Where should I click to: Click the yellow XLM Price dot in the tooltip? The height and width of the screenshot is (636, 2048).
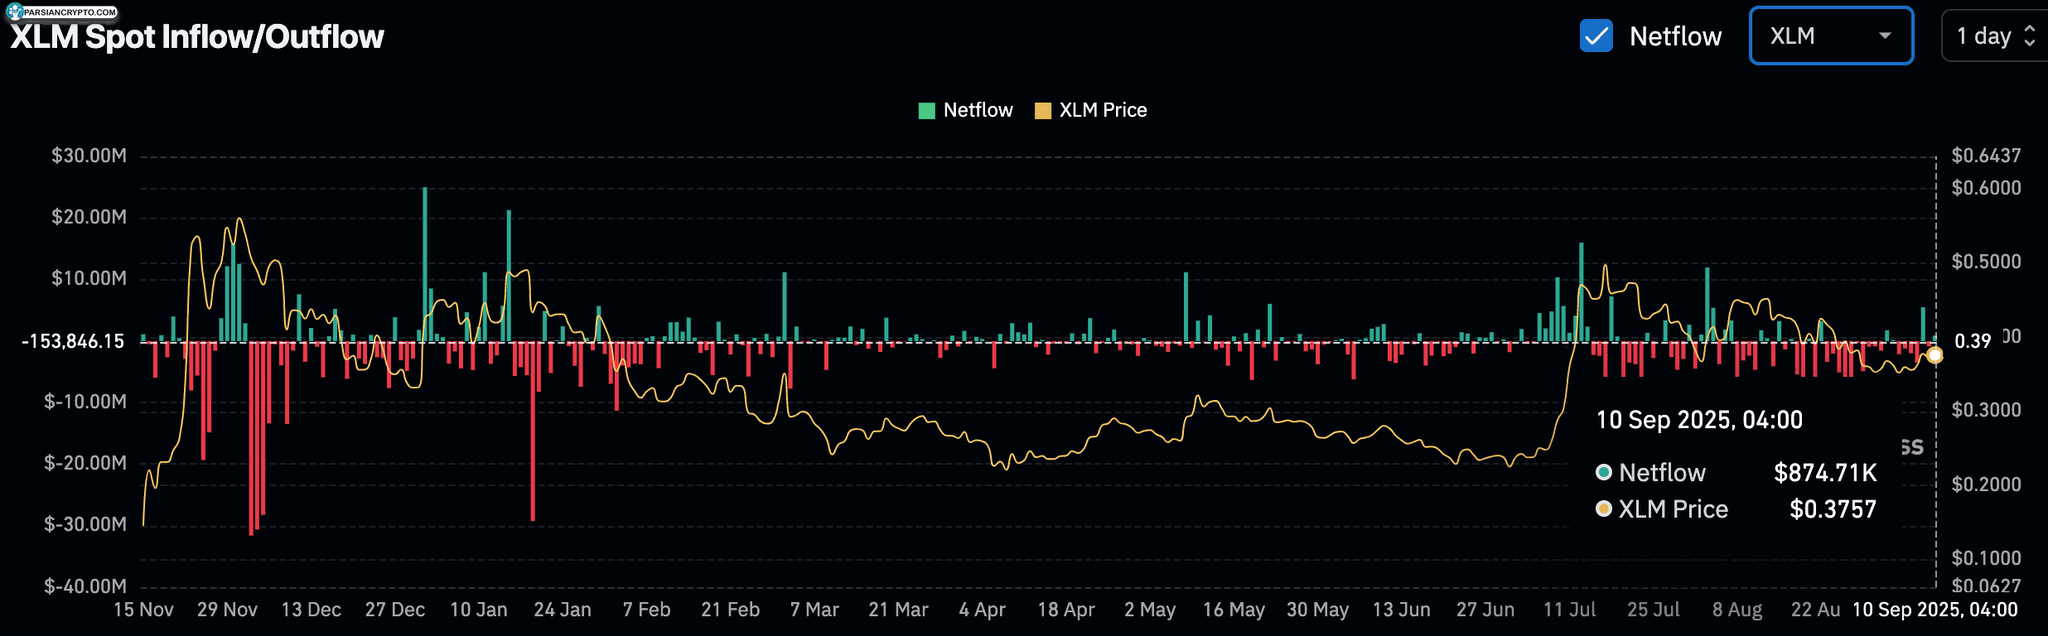tap(1604, 509)
